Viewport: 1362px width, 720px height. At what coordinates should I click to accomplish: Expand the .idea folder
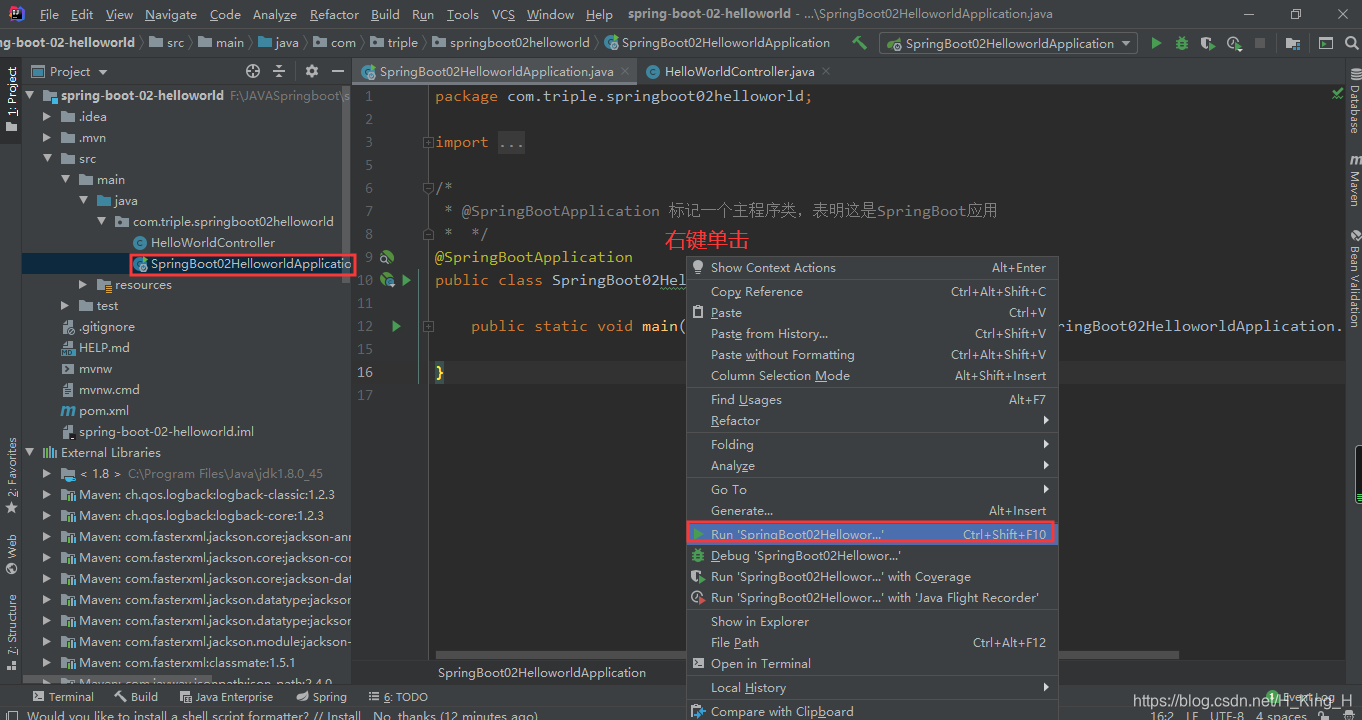(x=47, y=116)
